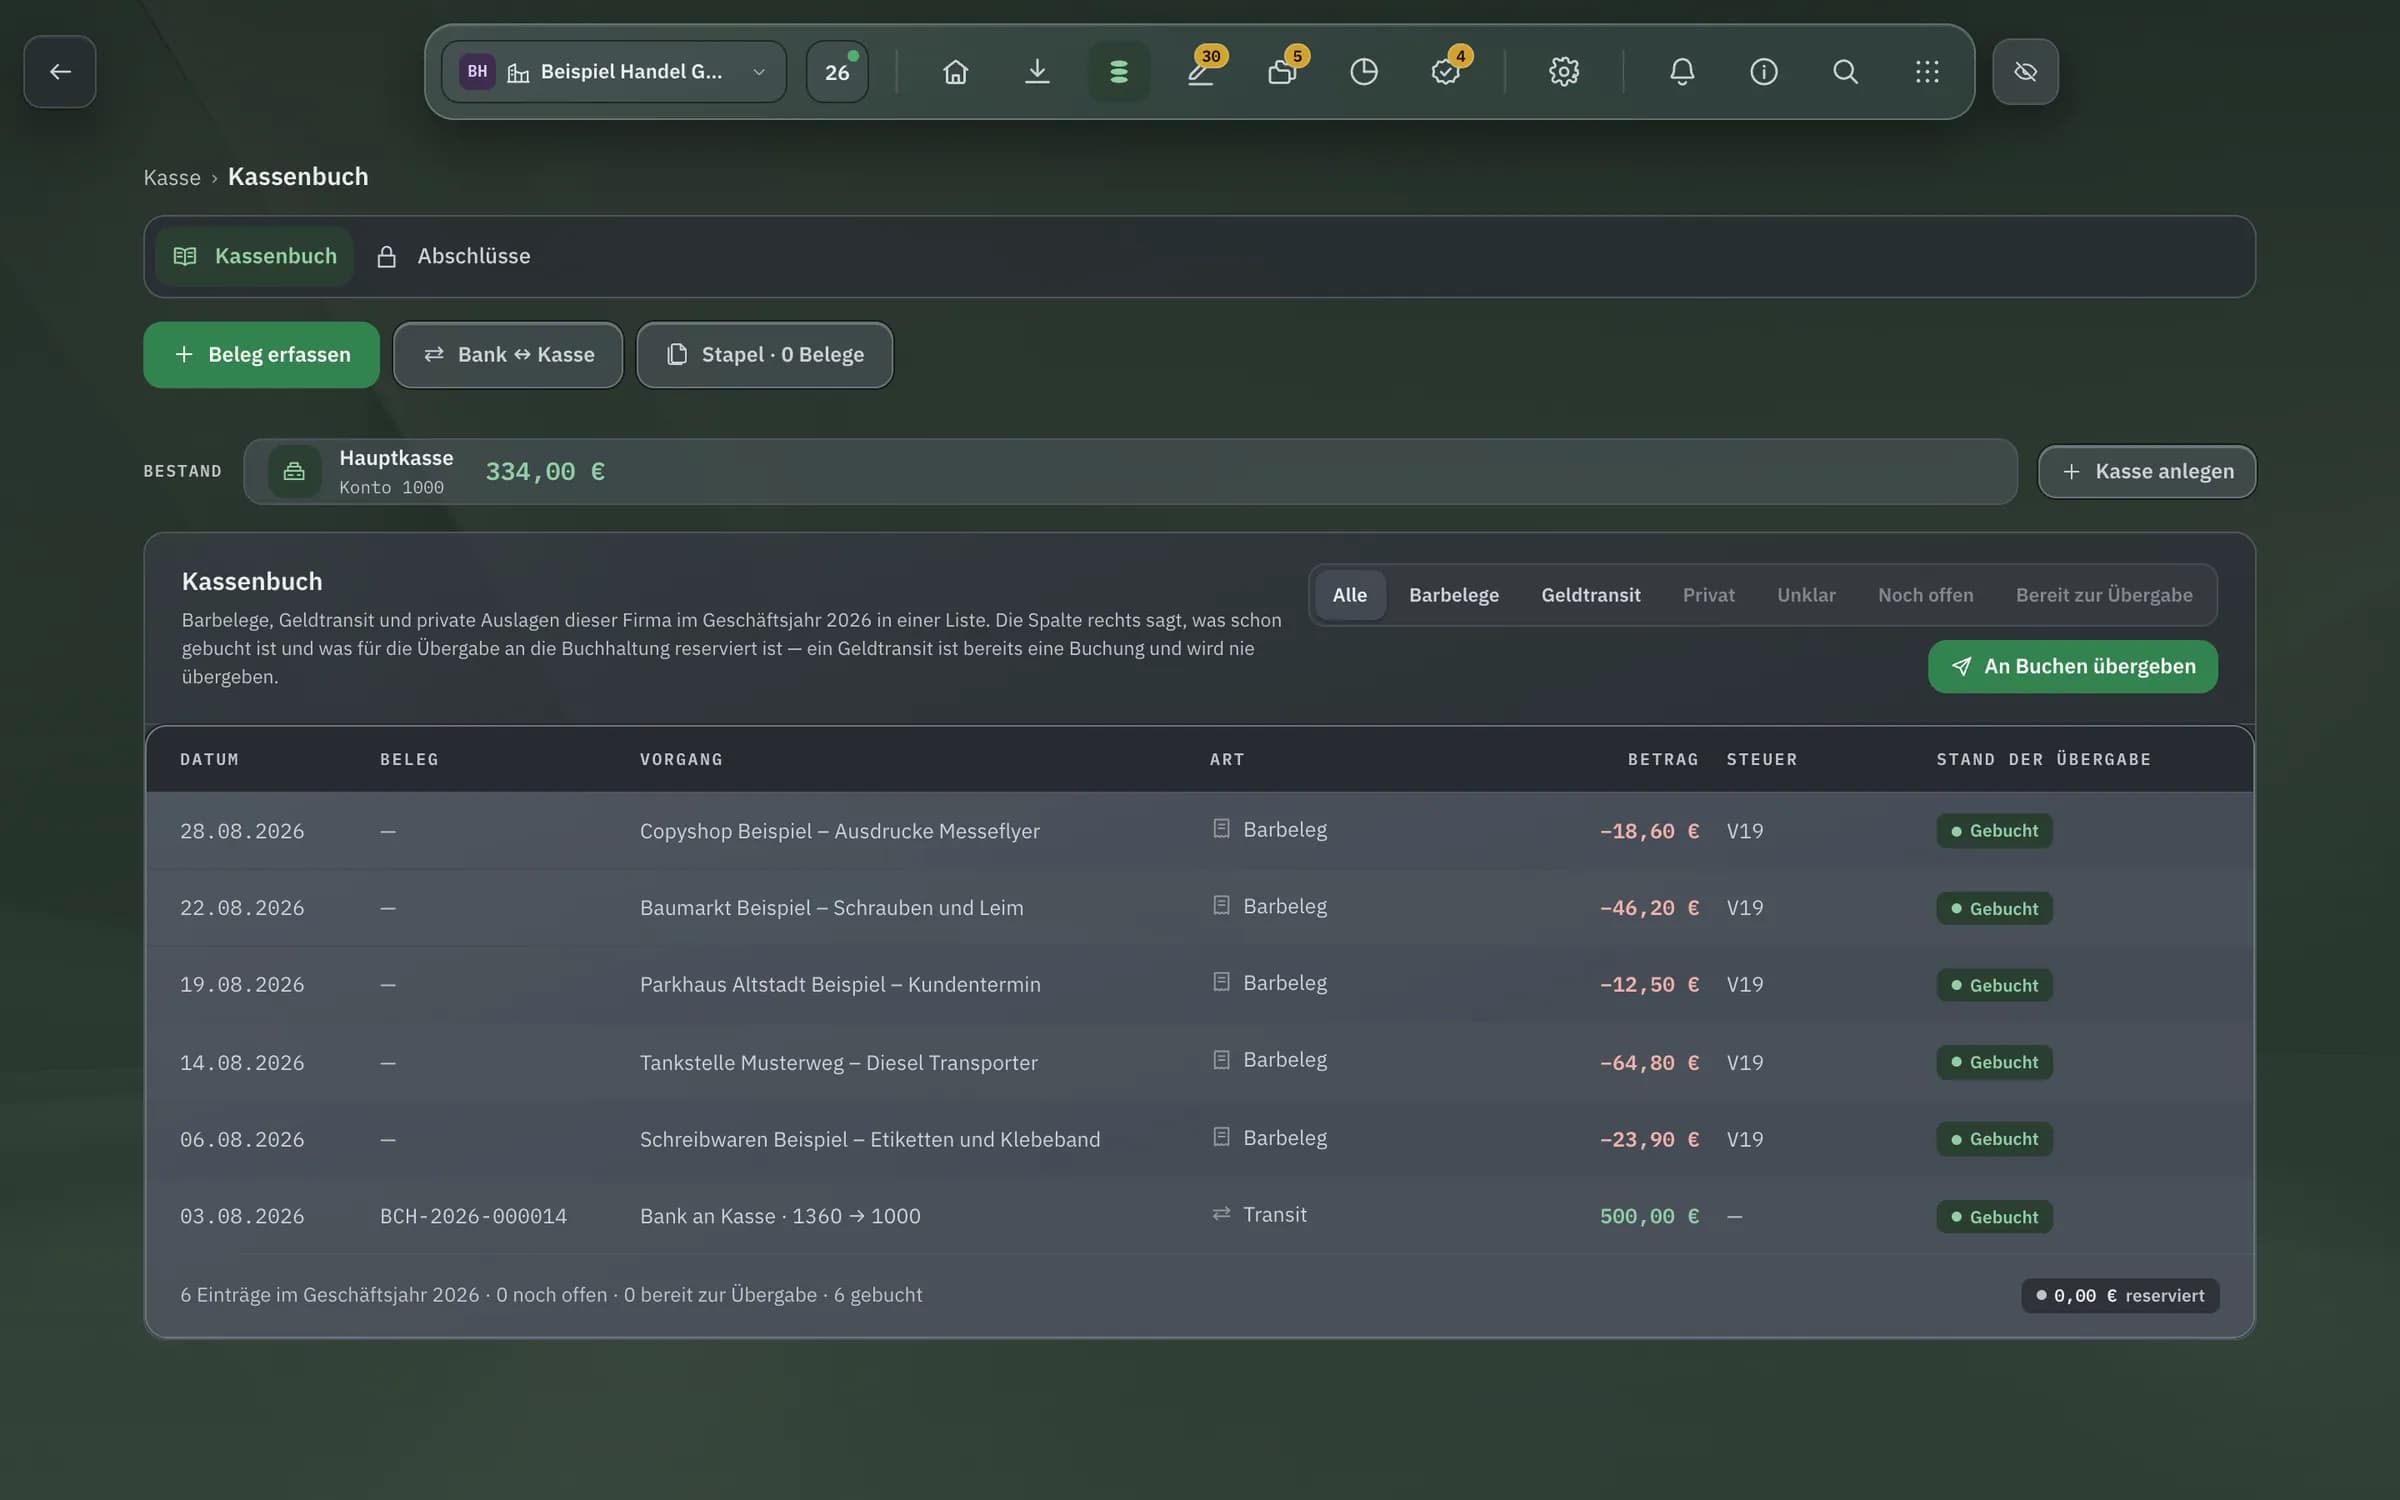Toggle the crossed-out eye visibility button
This screenshot has width=2400, height=1500.
coord(2025,71)
